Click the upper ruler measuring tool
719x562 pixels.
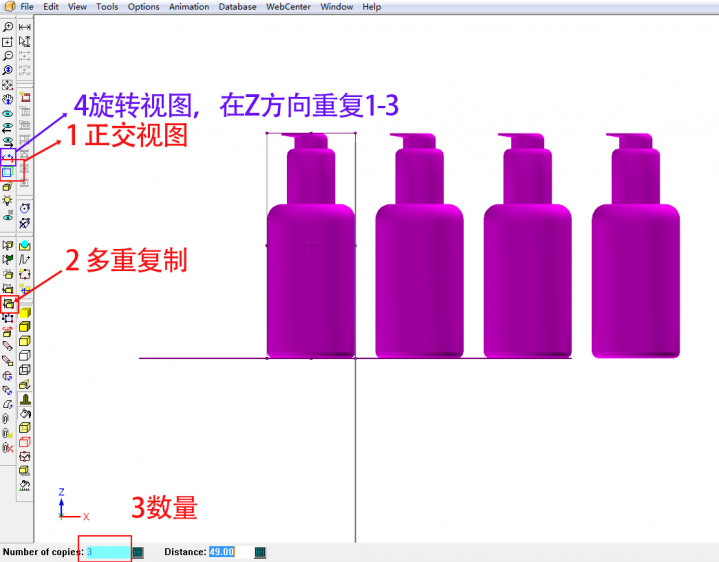tap(8, 347)
